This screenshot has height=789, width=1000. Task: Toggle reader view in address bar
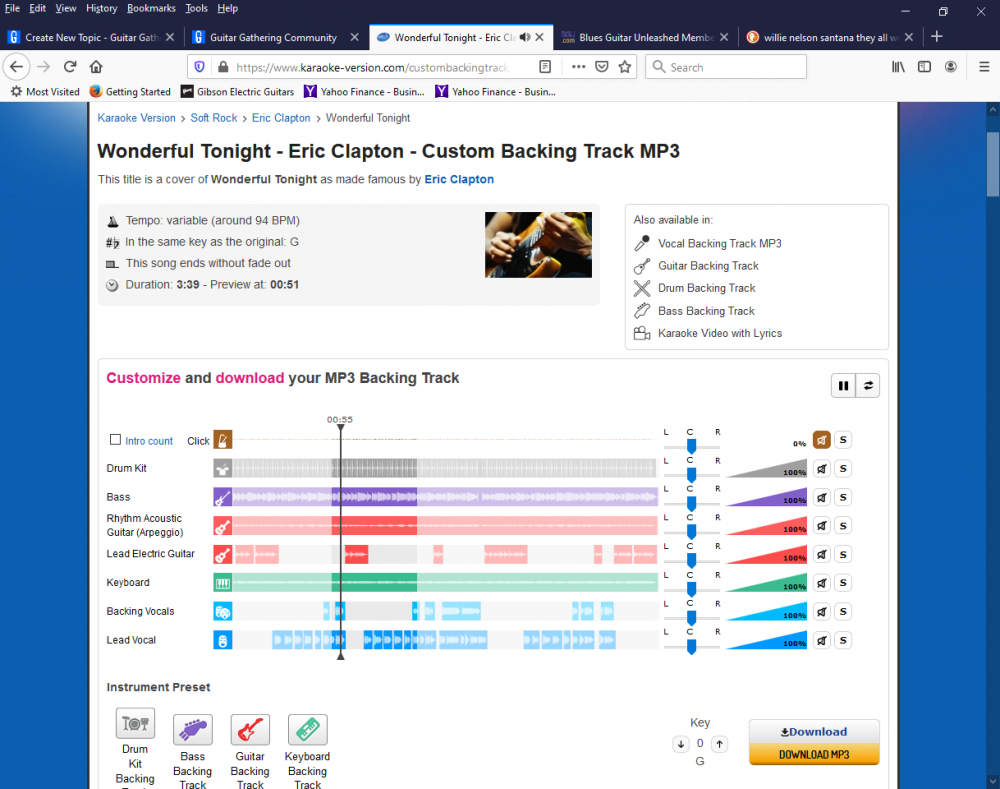click(x=545, y=67)
